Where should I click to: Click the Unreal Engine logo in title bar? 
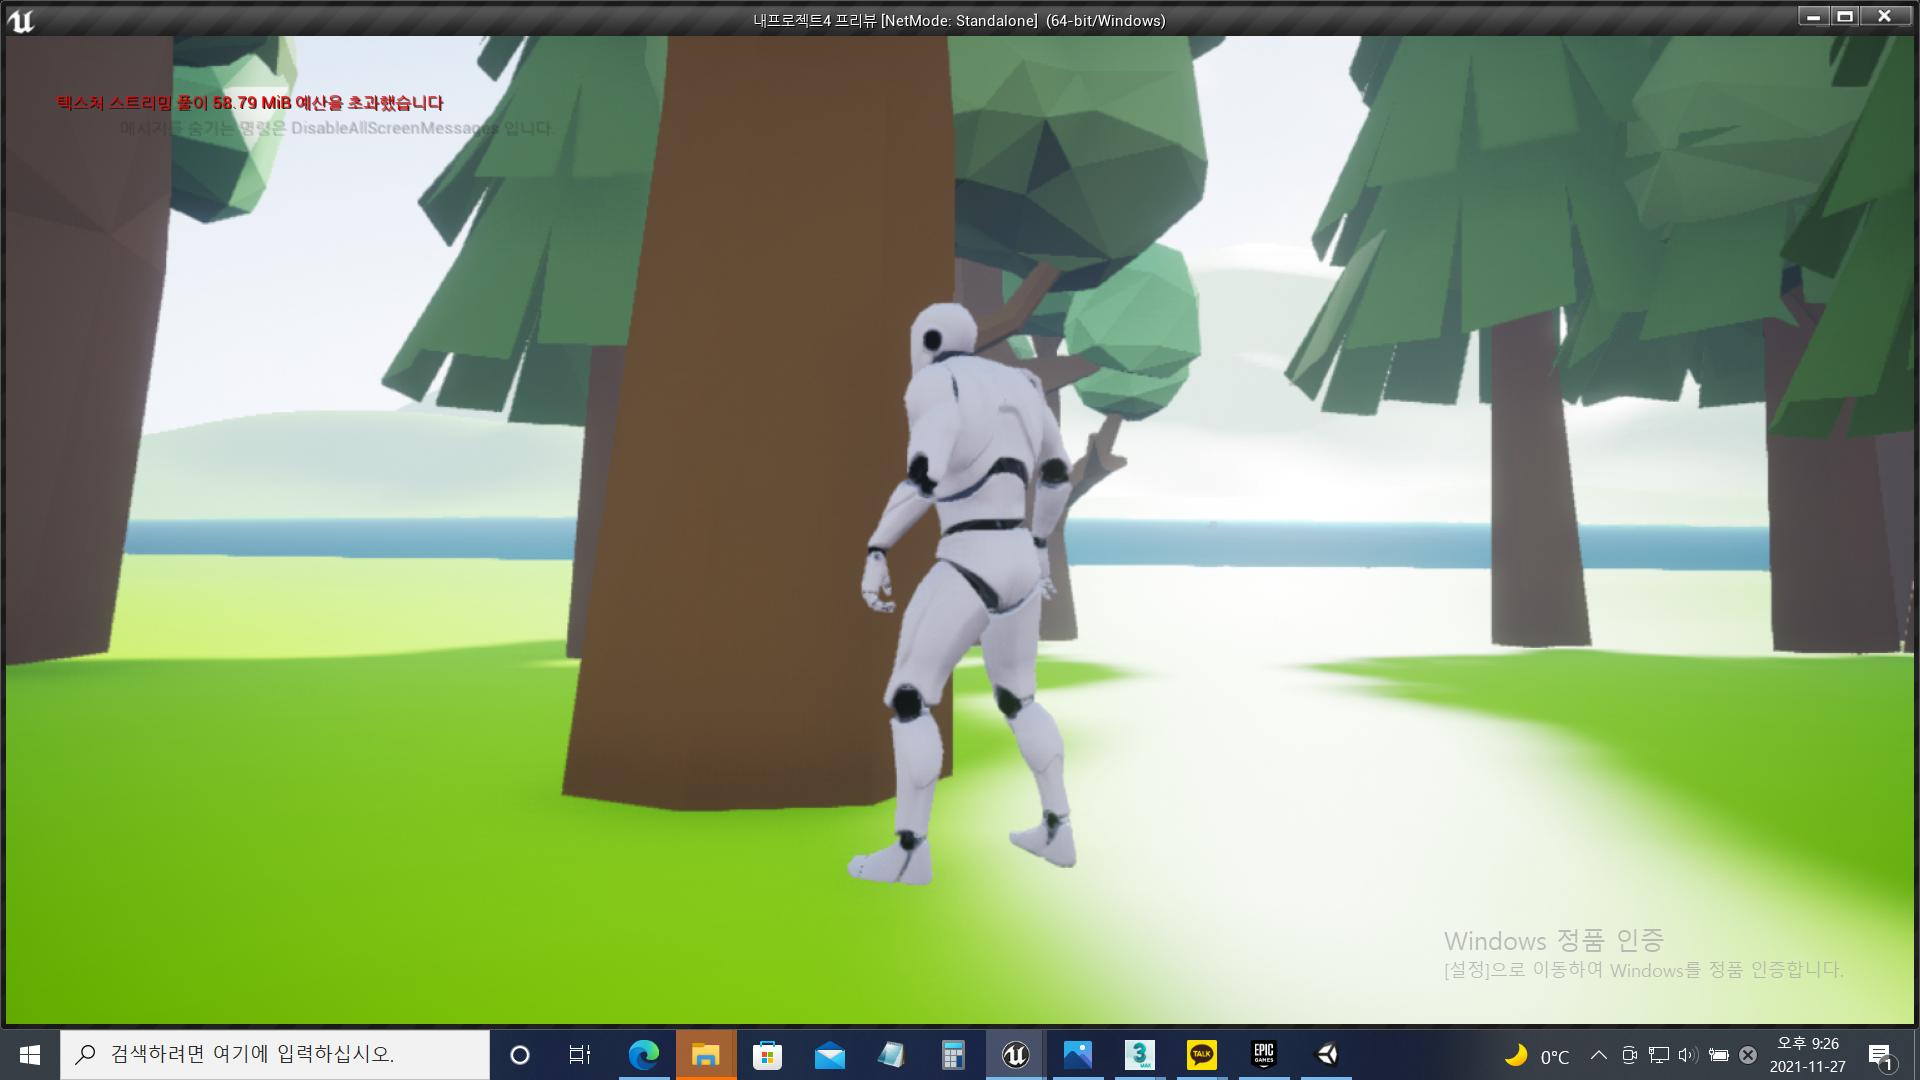[21, 20]
